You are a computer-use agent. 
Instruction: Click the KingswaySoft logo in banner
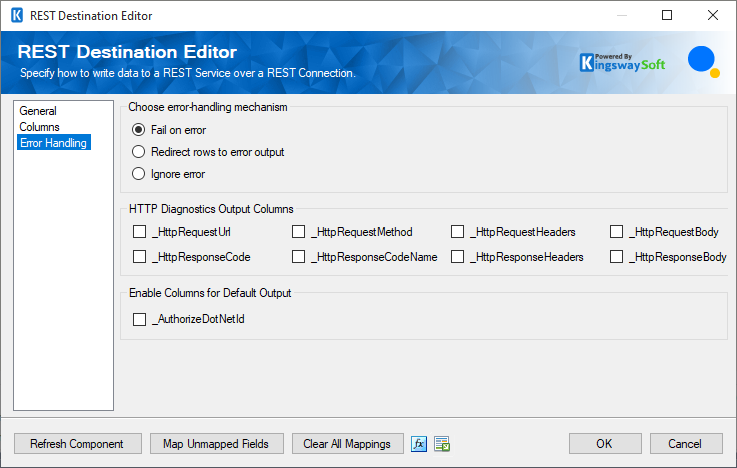click(x=622, y=62)
